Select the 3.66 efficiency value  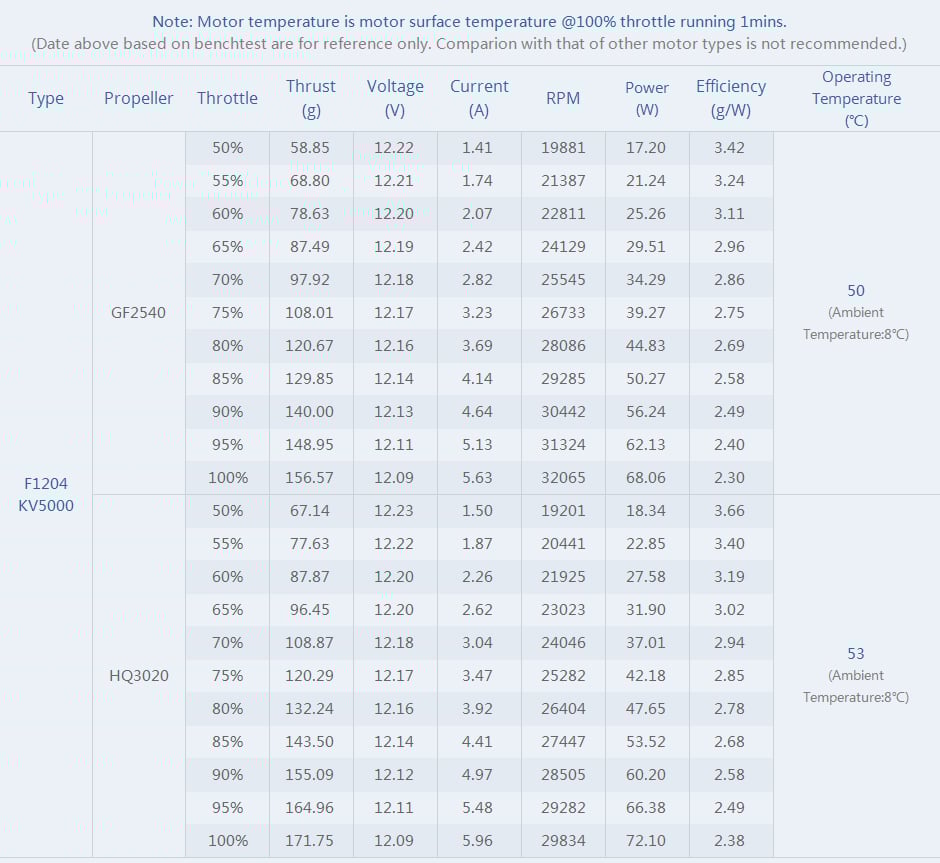click(731, 511)
